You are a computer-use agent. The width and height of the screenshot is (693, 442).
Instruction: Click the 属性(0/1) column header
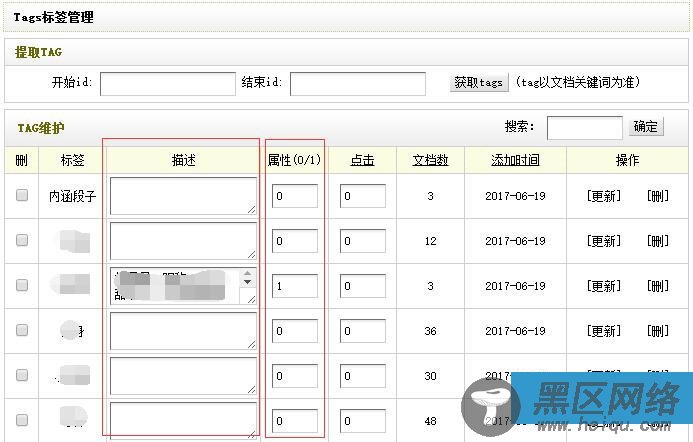tap(294, 160)
